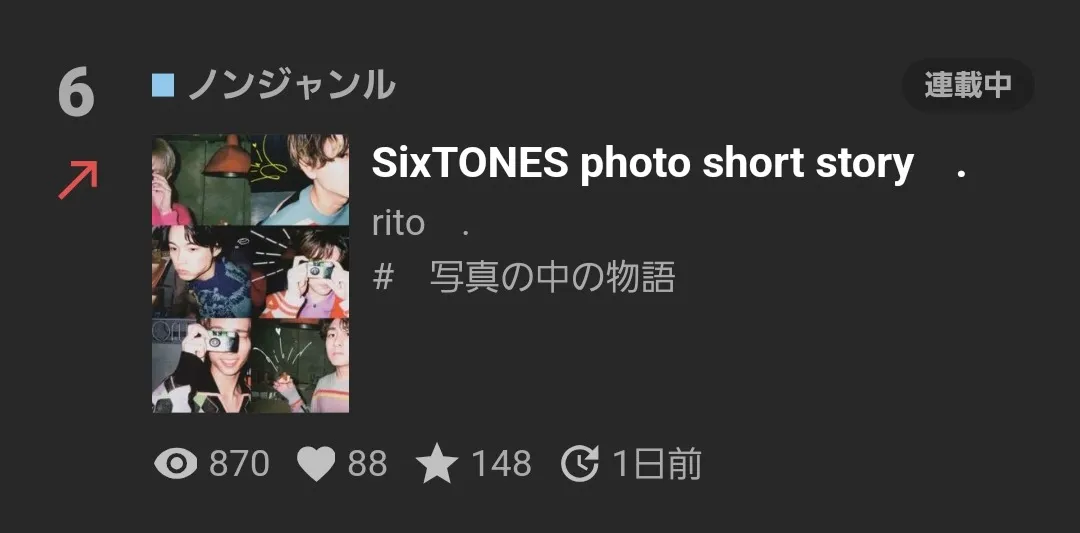Click the 88 likes count
Viewport: 1080px width, 533px height.
(x=367, y=463)
